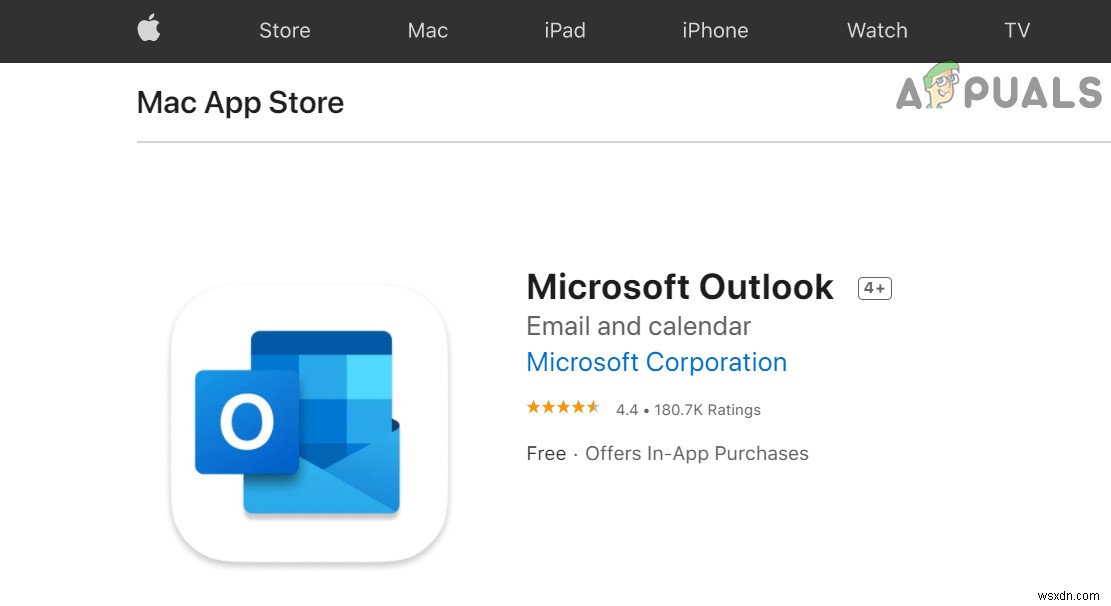
Task: Click the first star in the rating row
Action: pos(532,407)
